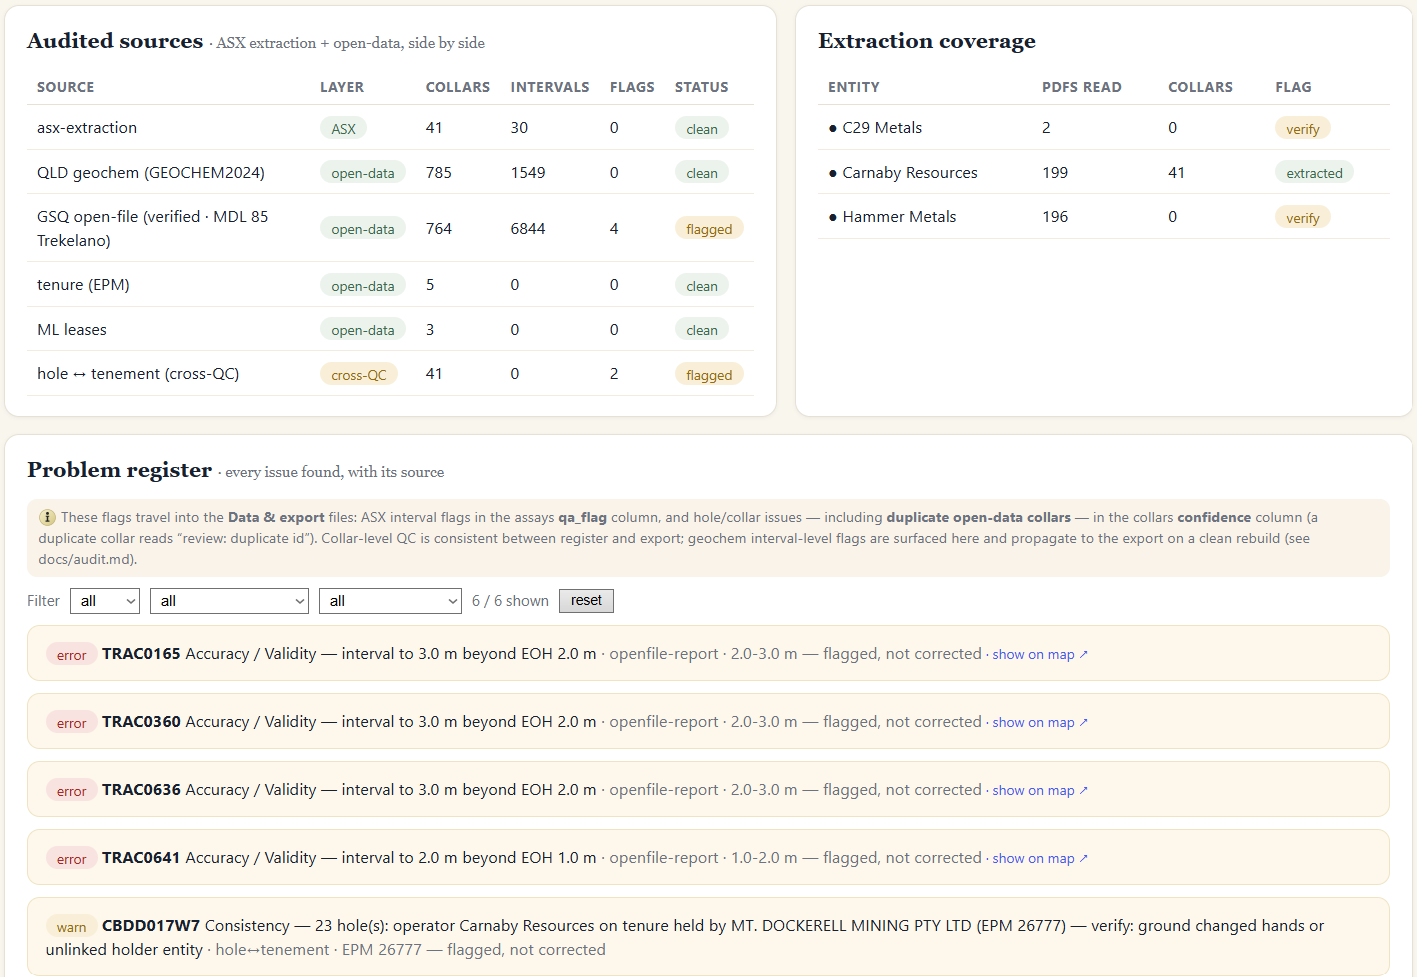Click the Extraction coverage heading

(927, 41)
